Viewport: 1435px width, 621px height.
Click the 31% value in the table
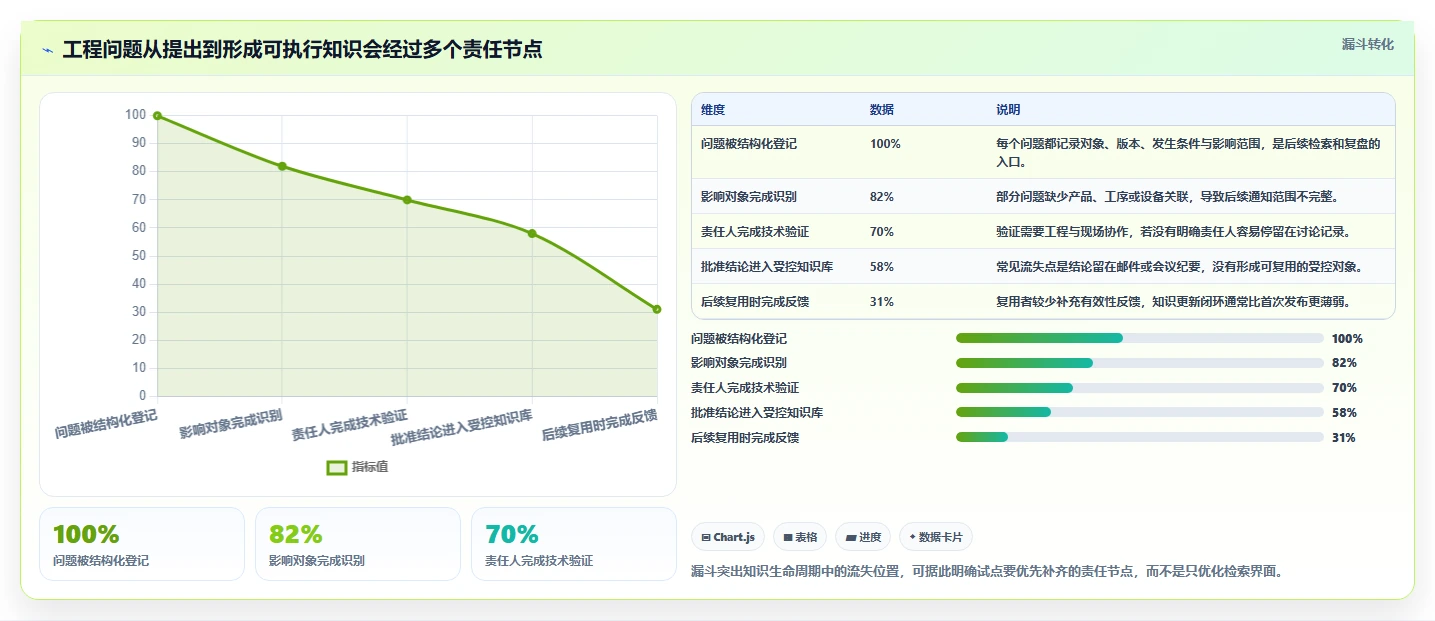(882, 302)
